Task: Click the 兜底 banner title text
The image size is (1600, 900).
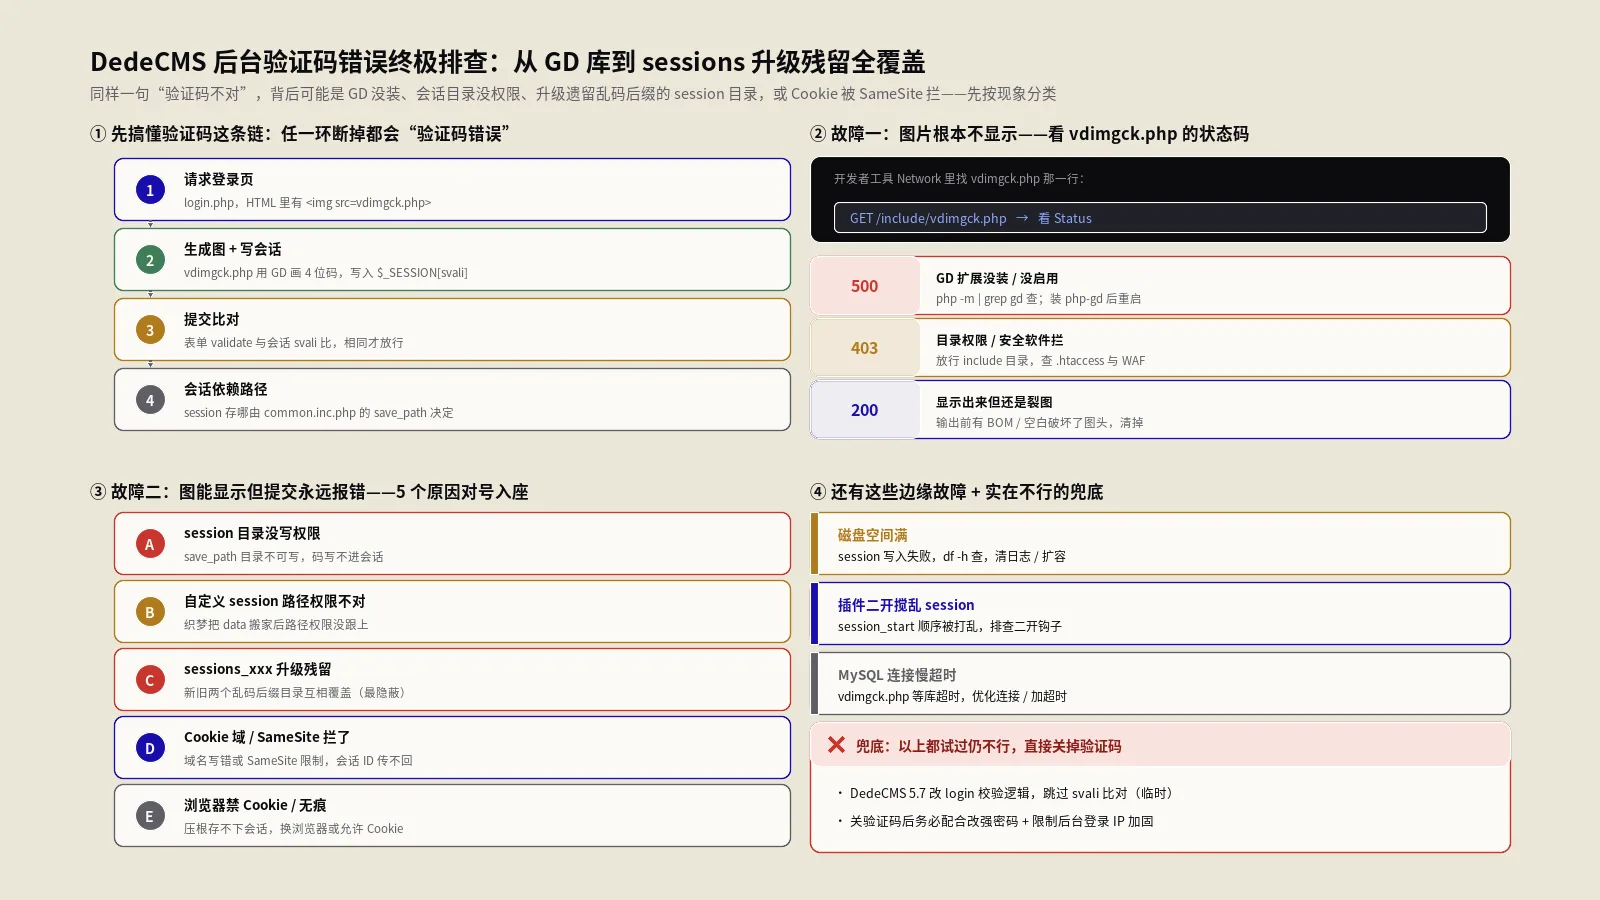Action: point(988,746)
